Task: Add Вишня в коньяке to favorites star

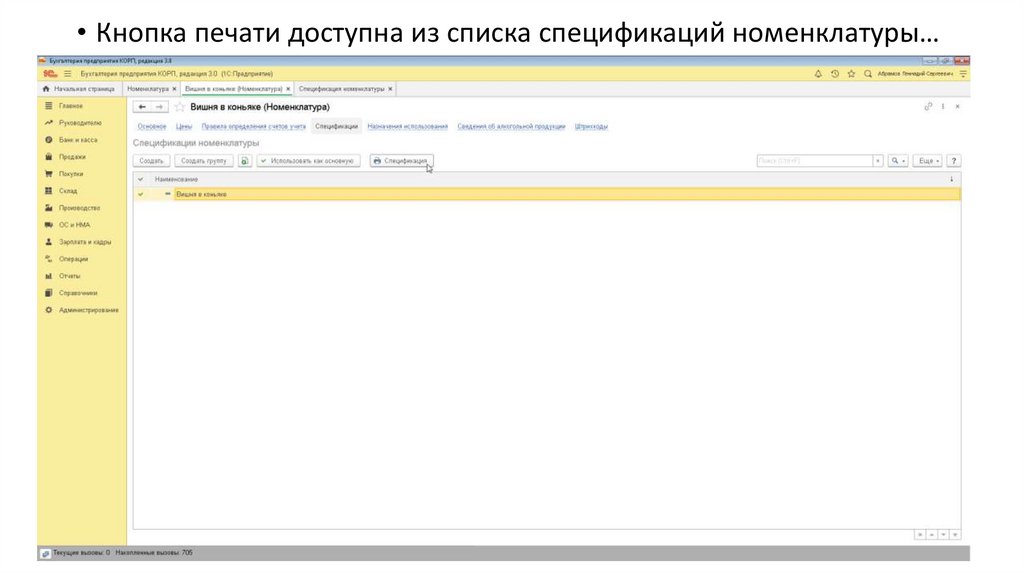Action: (x=180, y=107)
